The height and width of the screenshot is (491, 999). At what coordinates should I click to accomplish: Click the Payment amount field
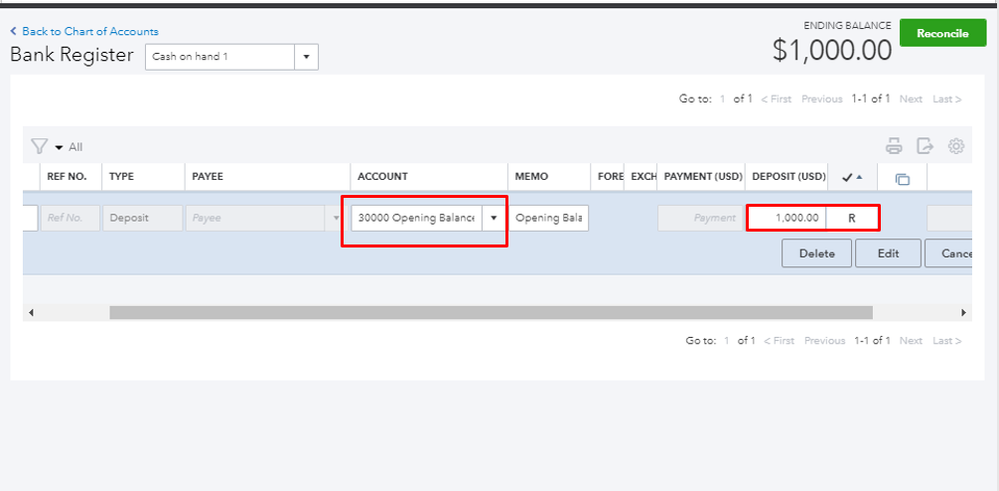pos(701,218)
